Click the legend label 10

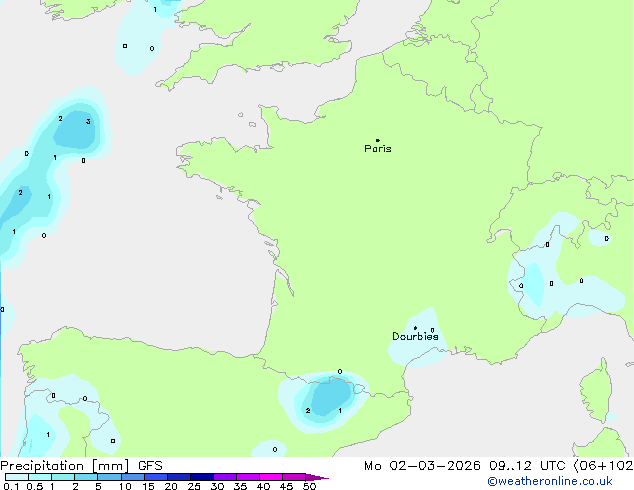pyautogui.click(x=125, y=486)
